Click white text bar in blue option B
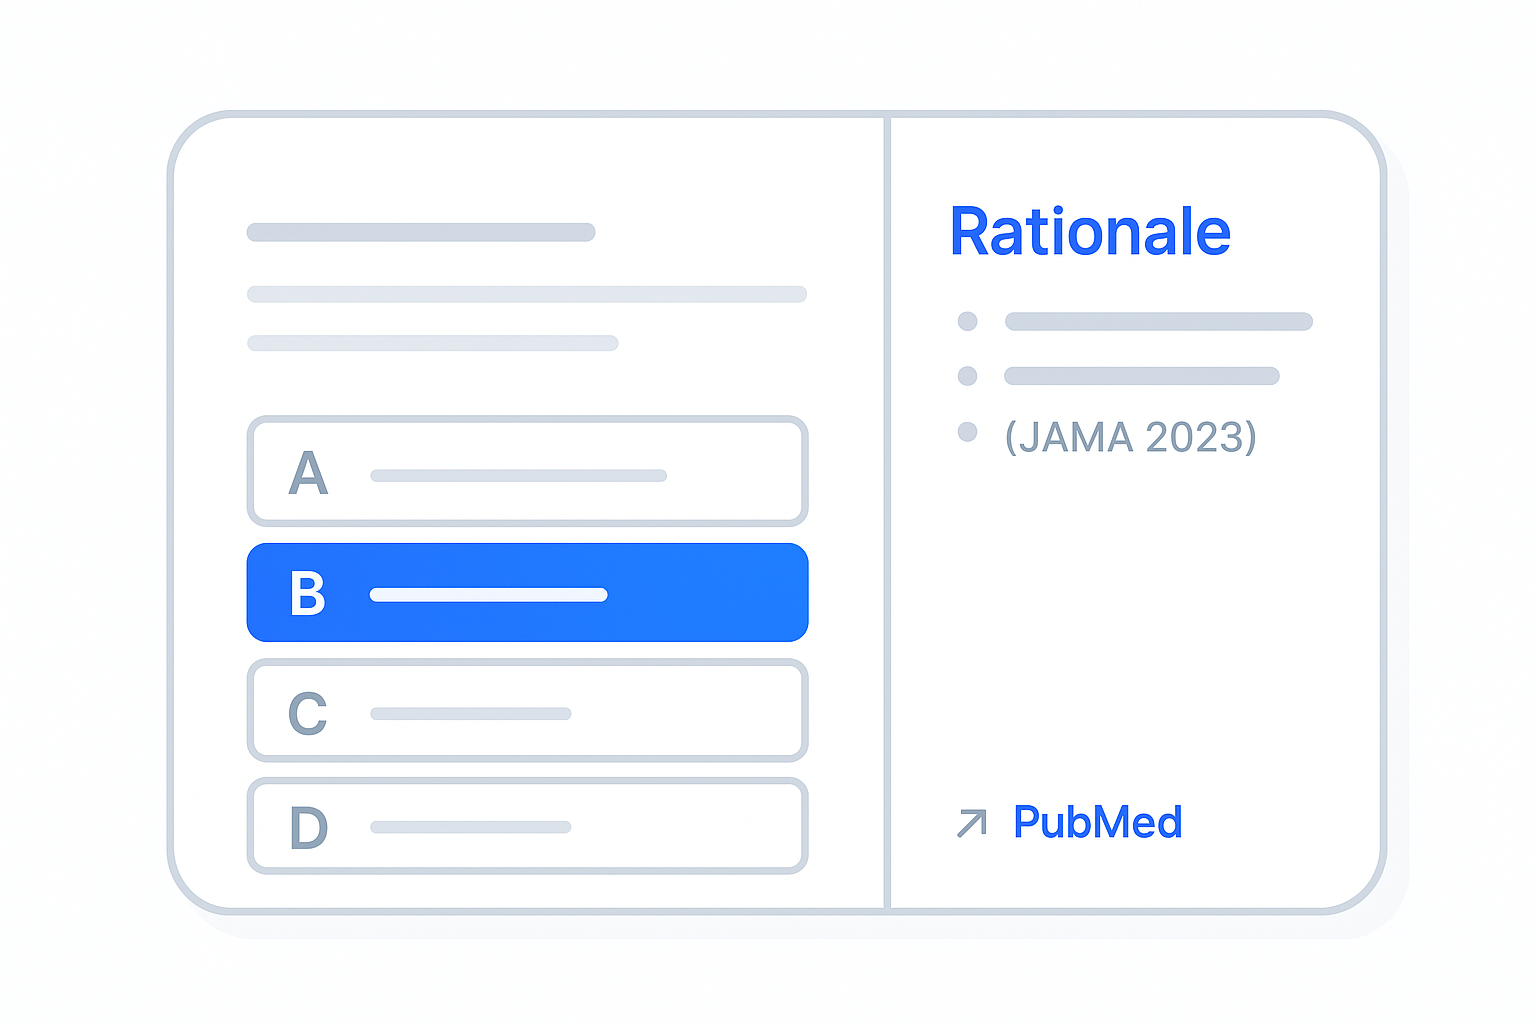The image size is (1536, 1024). (x=488, y=595)
